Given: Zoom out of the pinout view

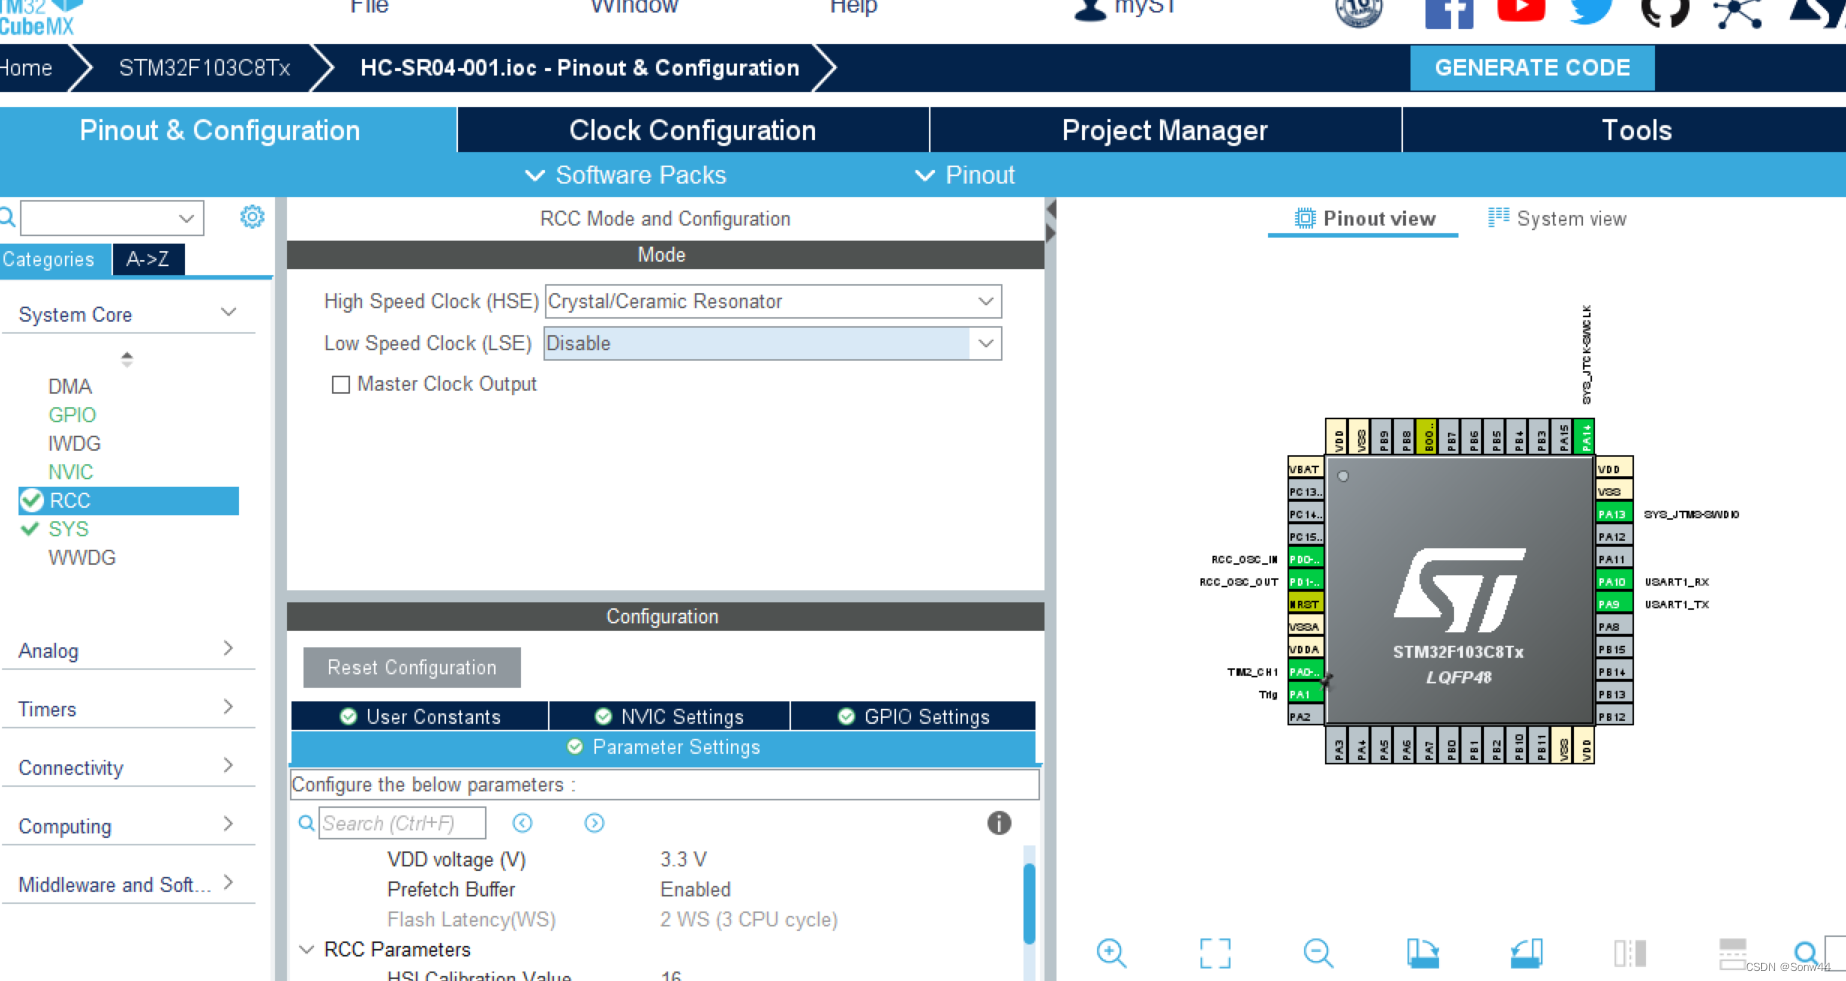Looking at the screenshot, I should tap(1318, 953).
